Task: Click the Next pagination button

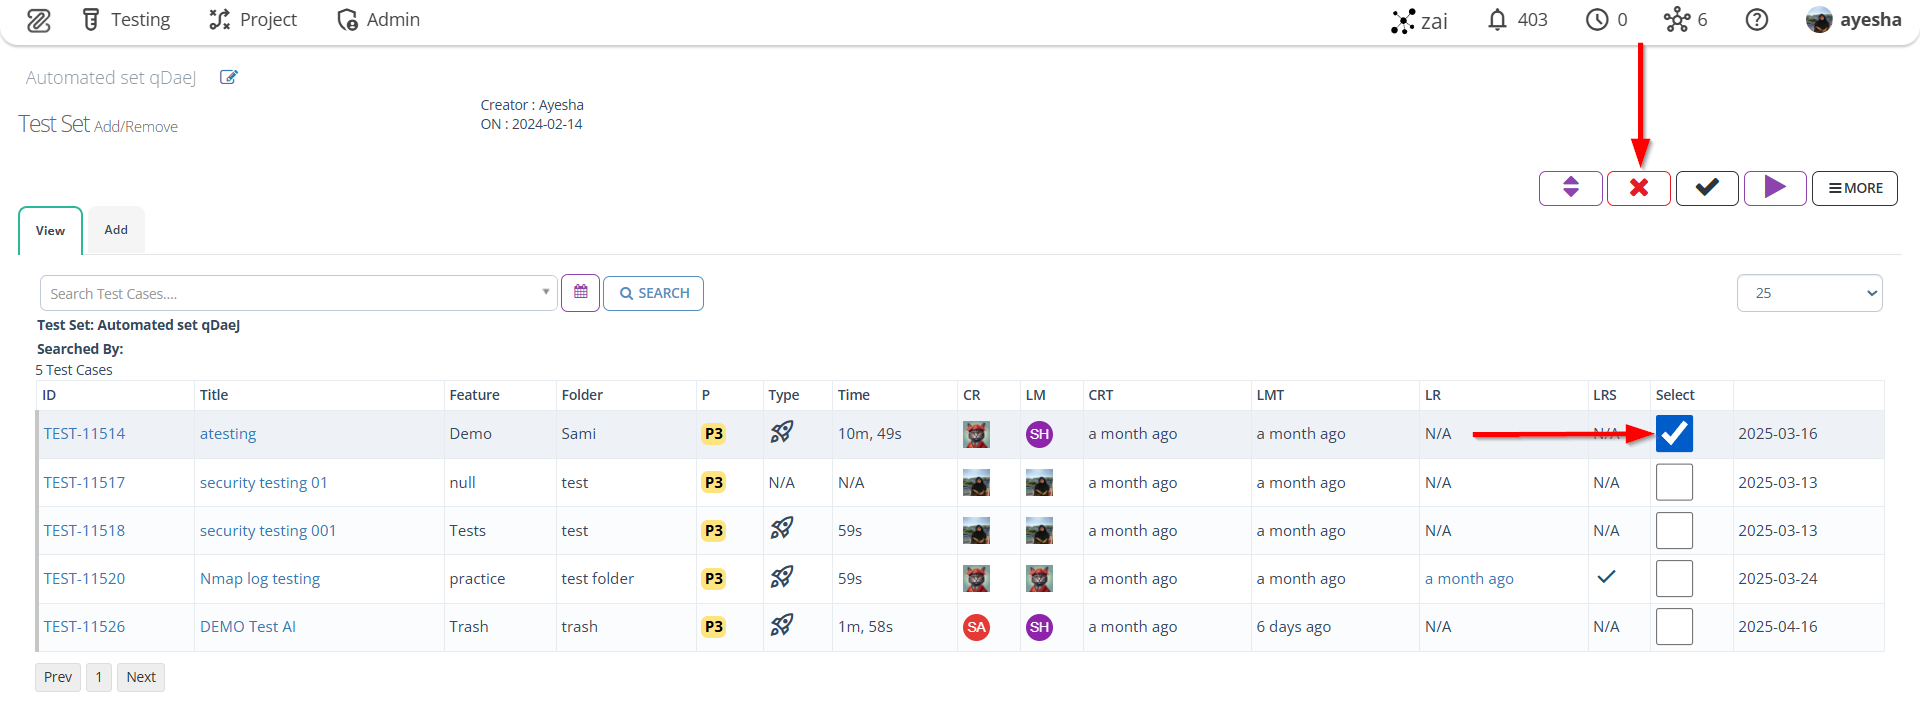Action: point(141,677)
